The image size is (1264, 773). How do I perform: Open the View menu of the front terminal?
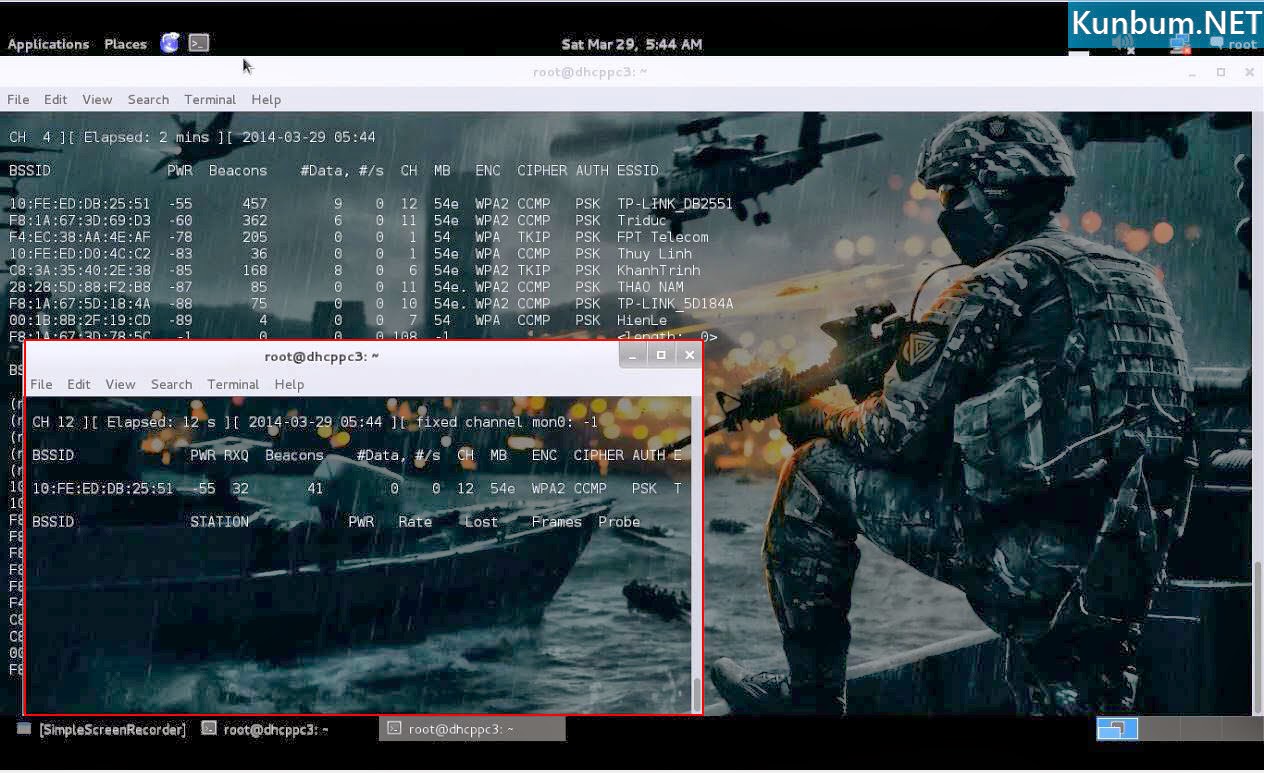120,384
